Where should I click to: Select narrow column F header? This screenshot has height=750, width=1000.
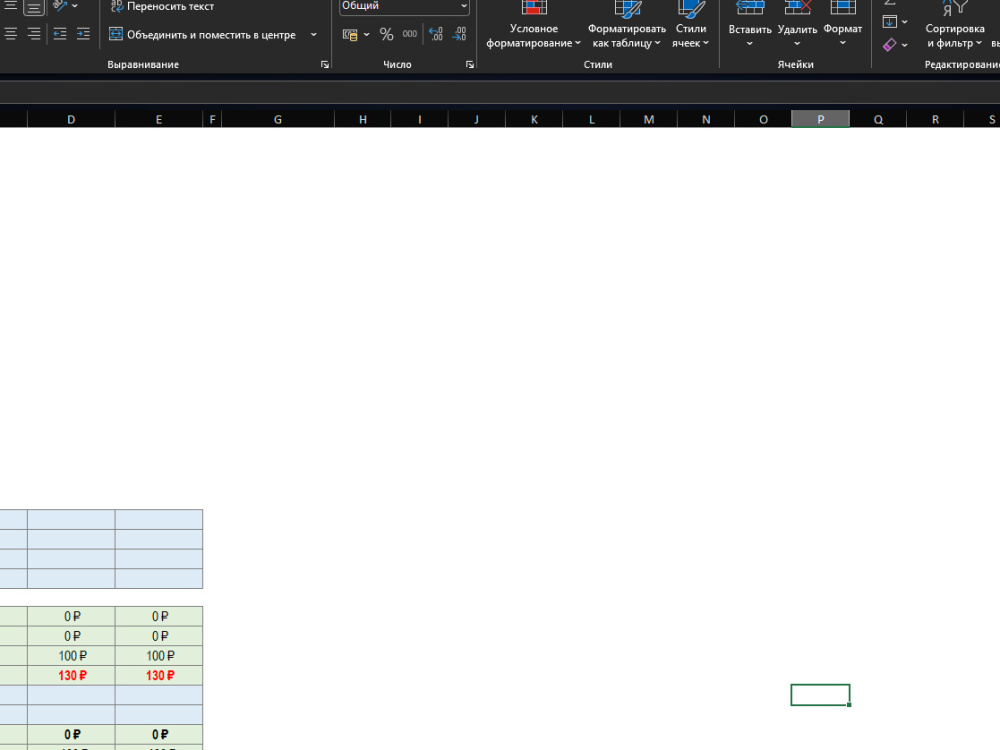[212, 119]
